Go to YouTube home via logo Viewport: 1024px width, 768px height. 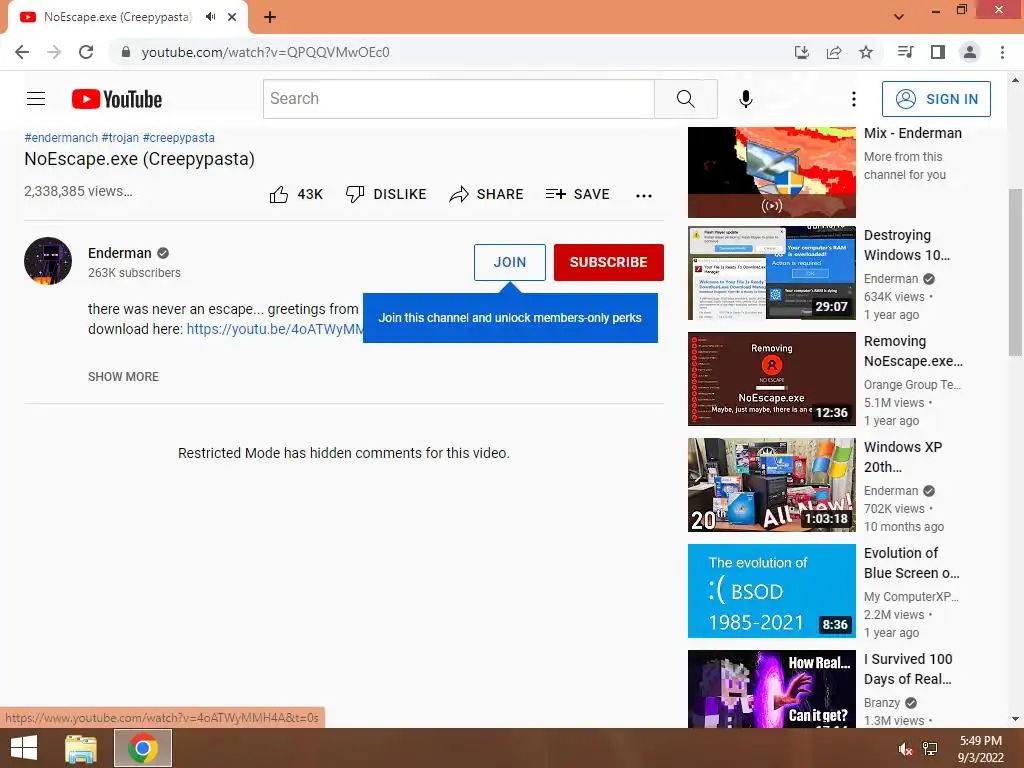pyautogui.click(x=117, y=99)
